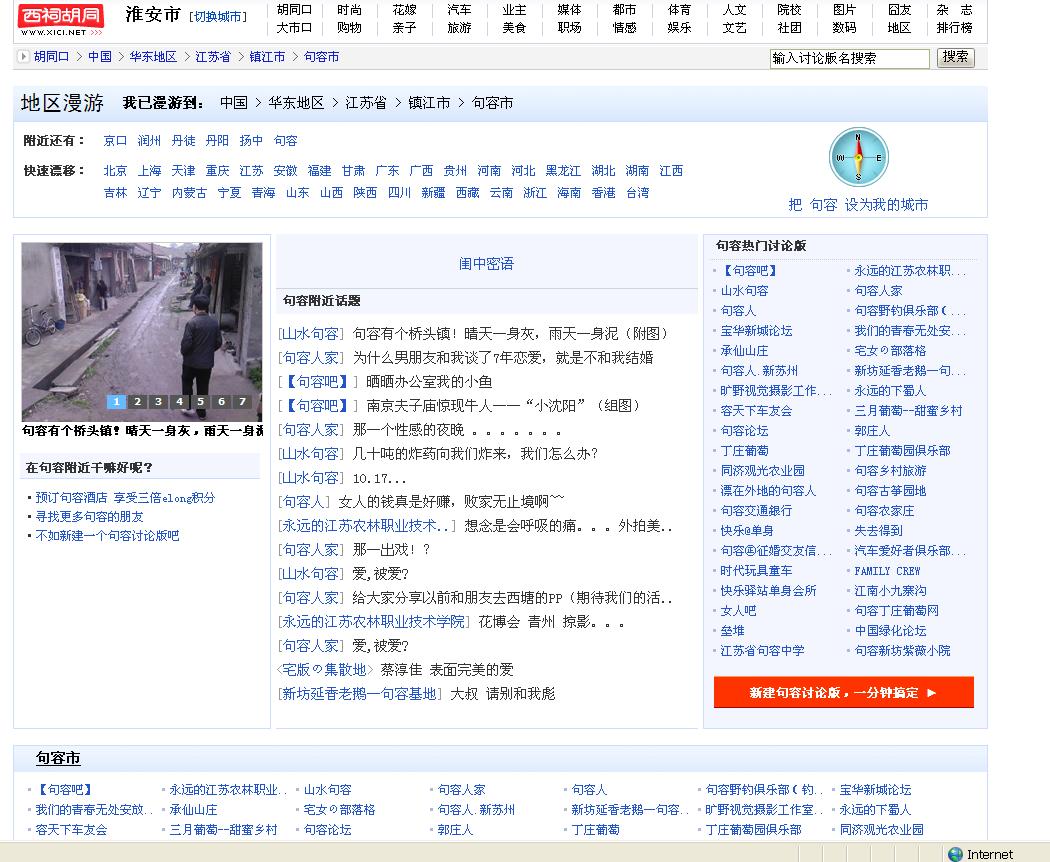This screenshot has width=1050, height=862.
Task: Click the compass icon
Action: point(858,157)
